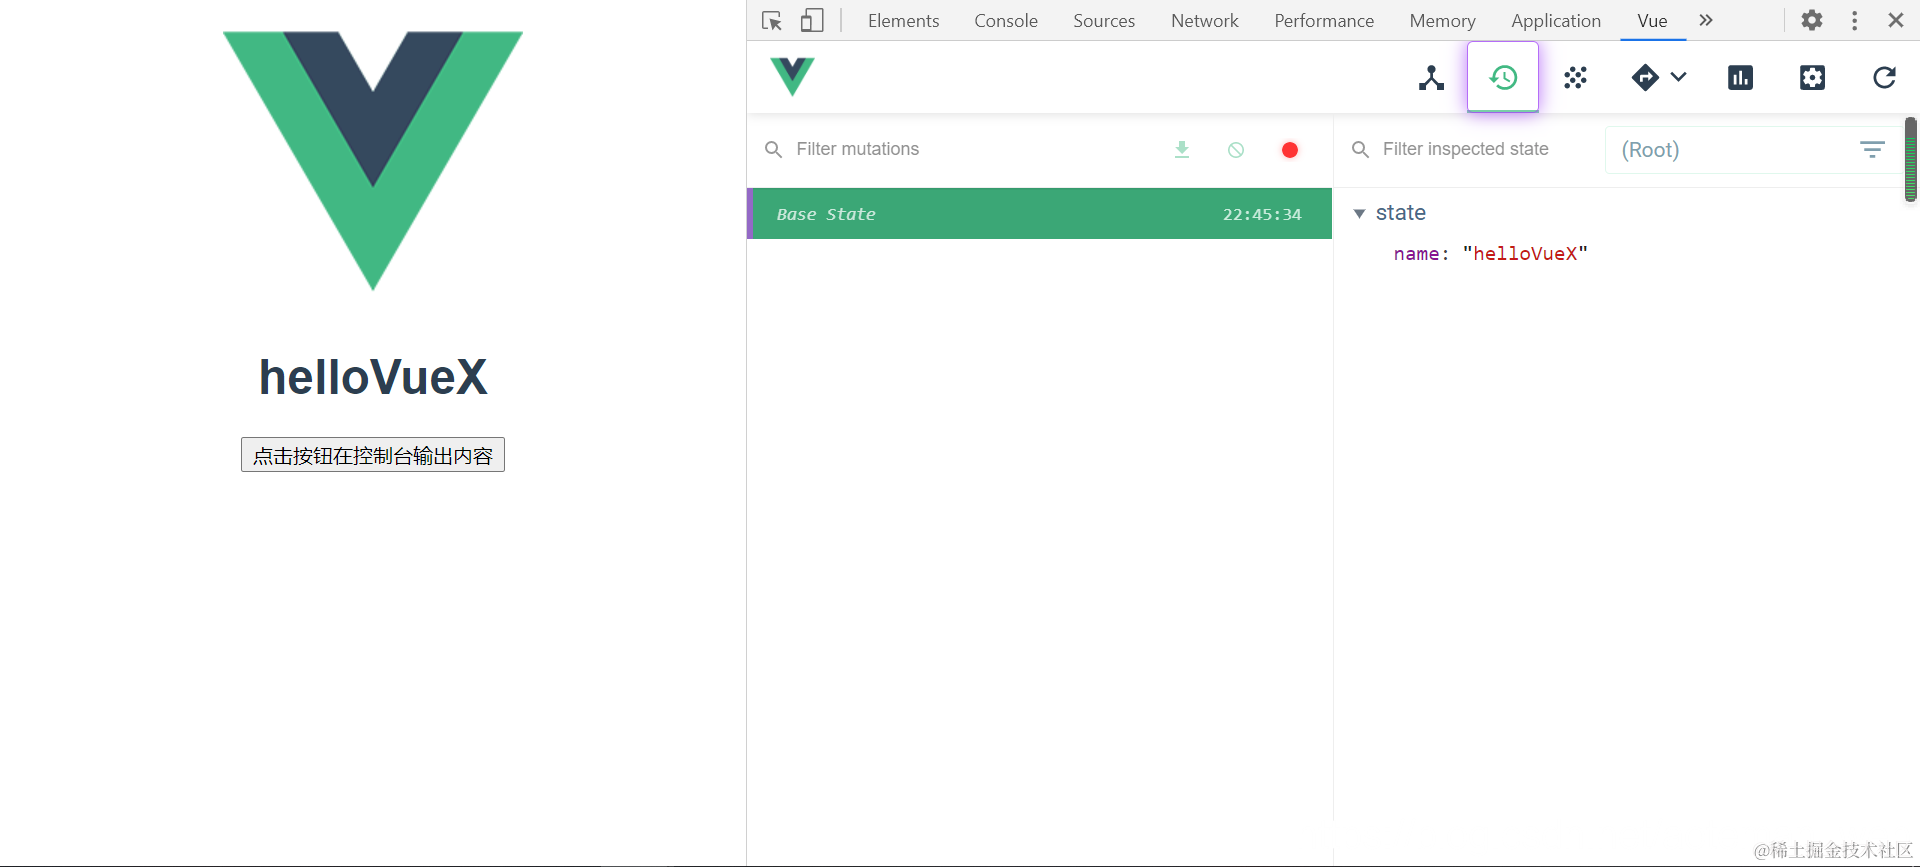1920x867 pixels.
Task: Switch to the Elements tab
Action: (903, 20)
